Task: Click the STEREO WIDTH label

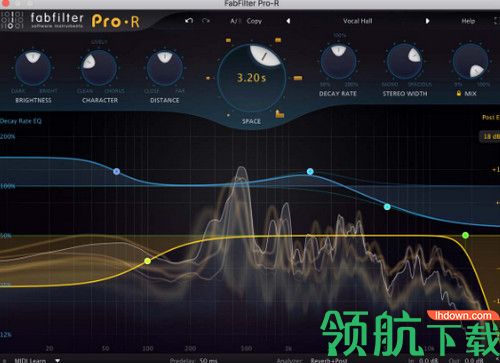Action: pos(405,94)
